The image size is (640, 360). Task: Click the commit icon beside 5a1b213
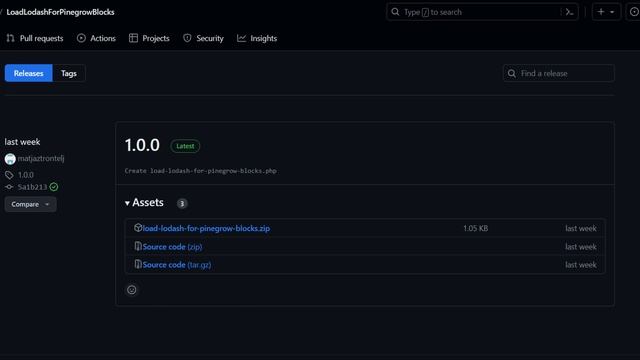(9, 187)
